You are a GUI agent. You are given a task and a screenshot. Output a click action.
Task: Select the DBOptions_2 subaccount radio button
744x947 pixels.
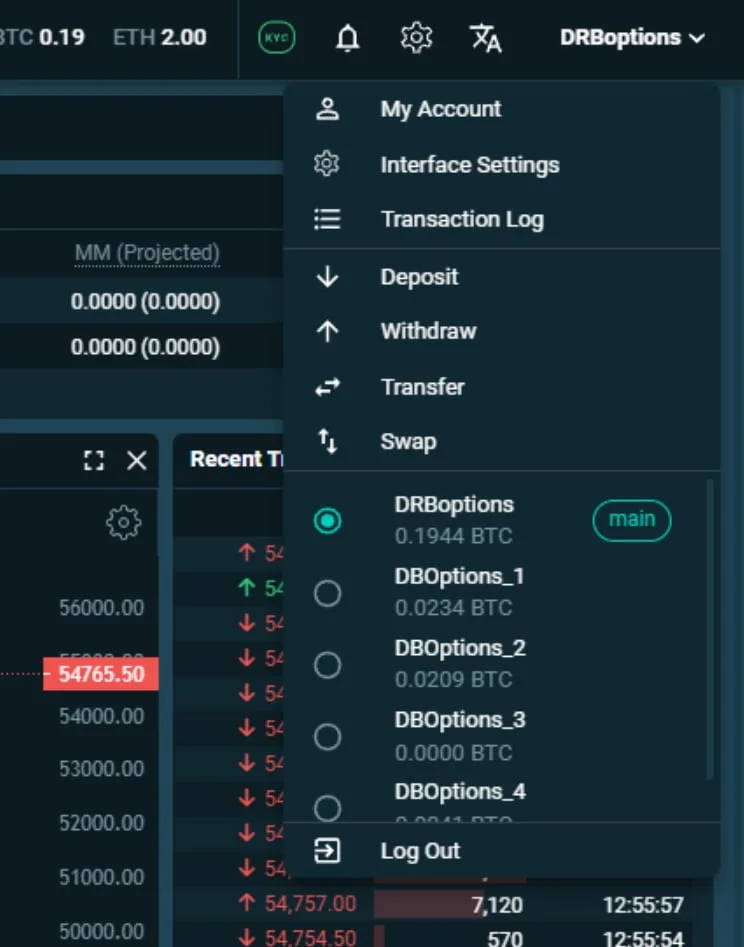tap(327, 665)
